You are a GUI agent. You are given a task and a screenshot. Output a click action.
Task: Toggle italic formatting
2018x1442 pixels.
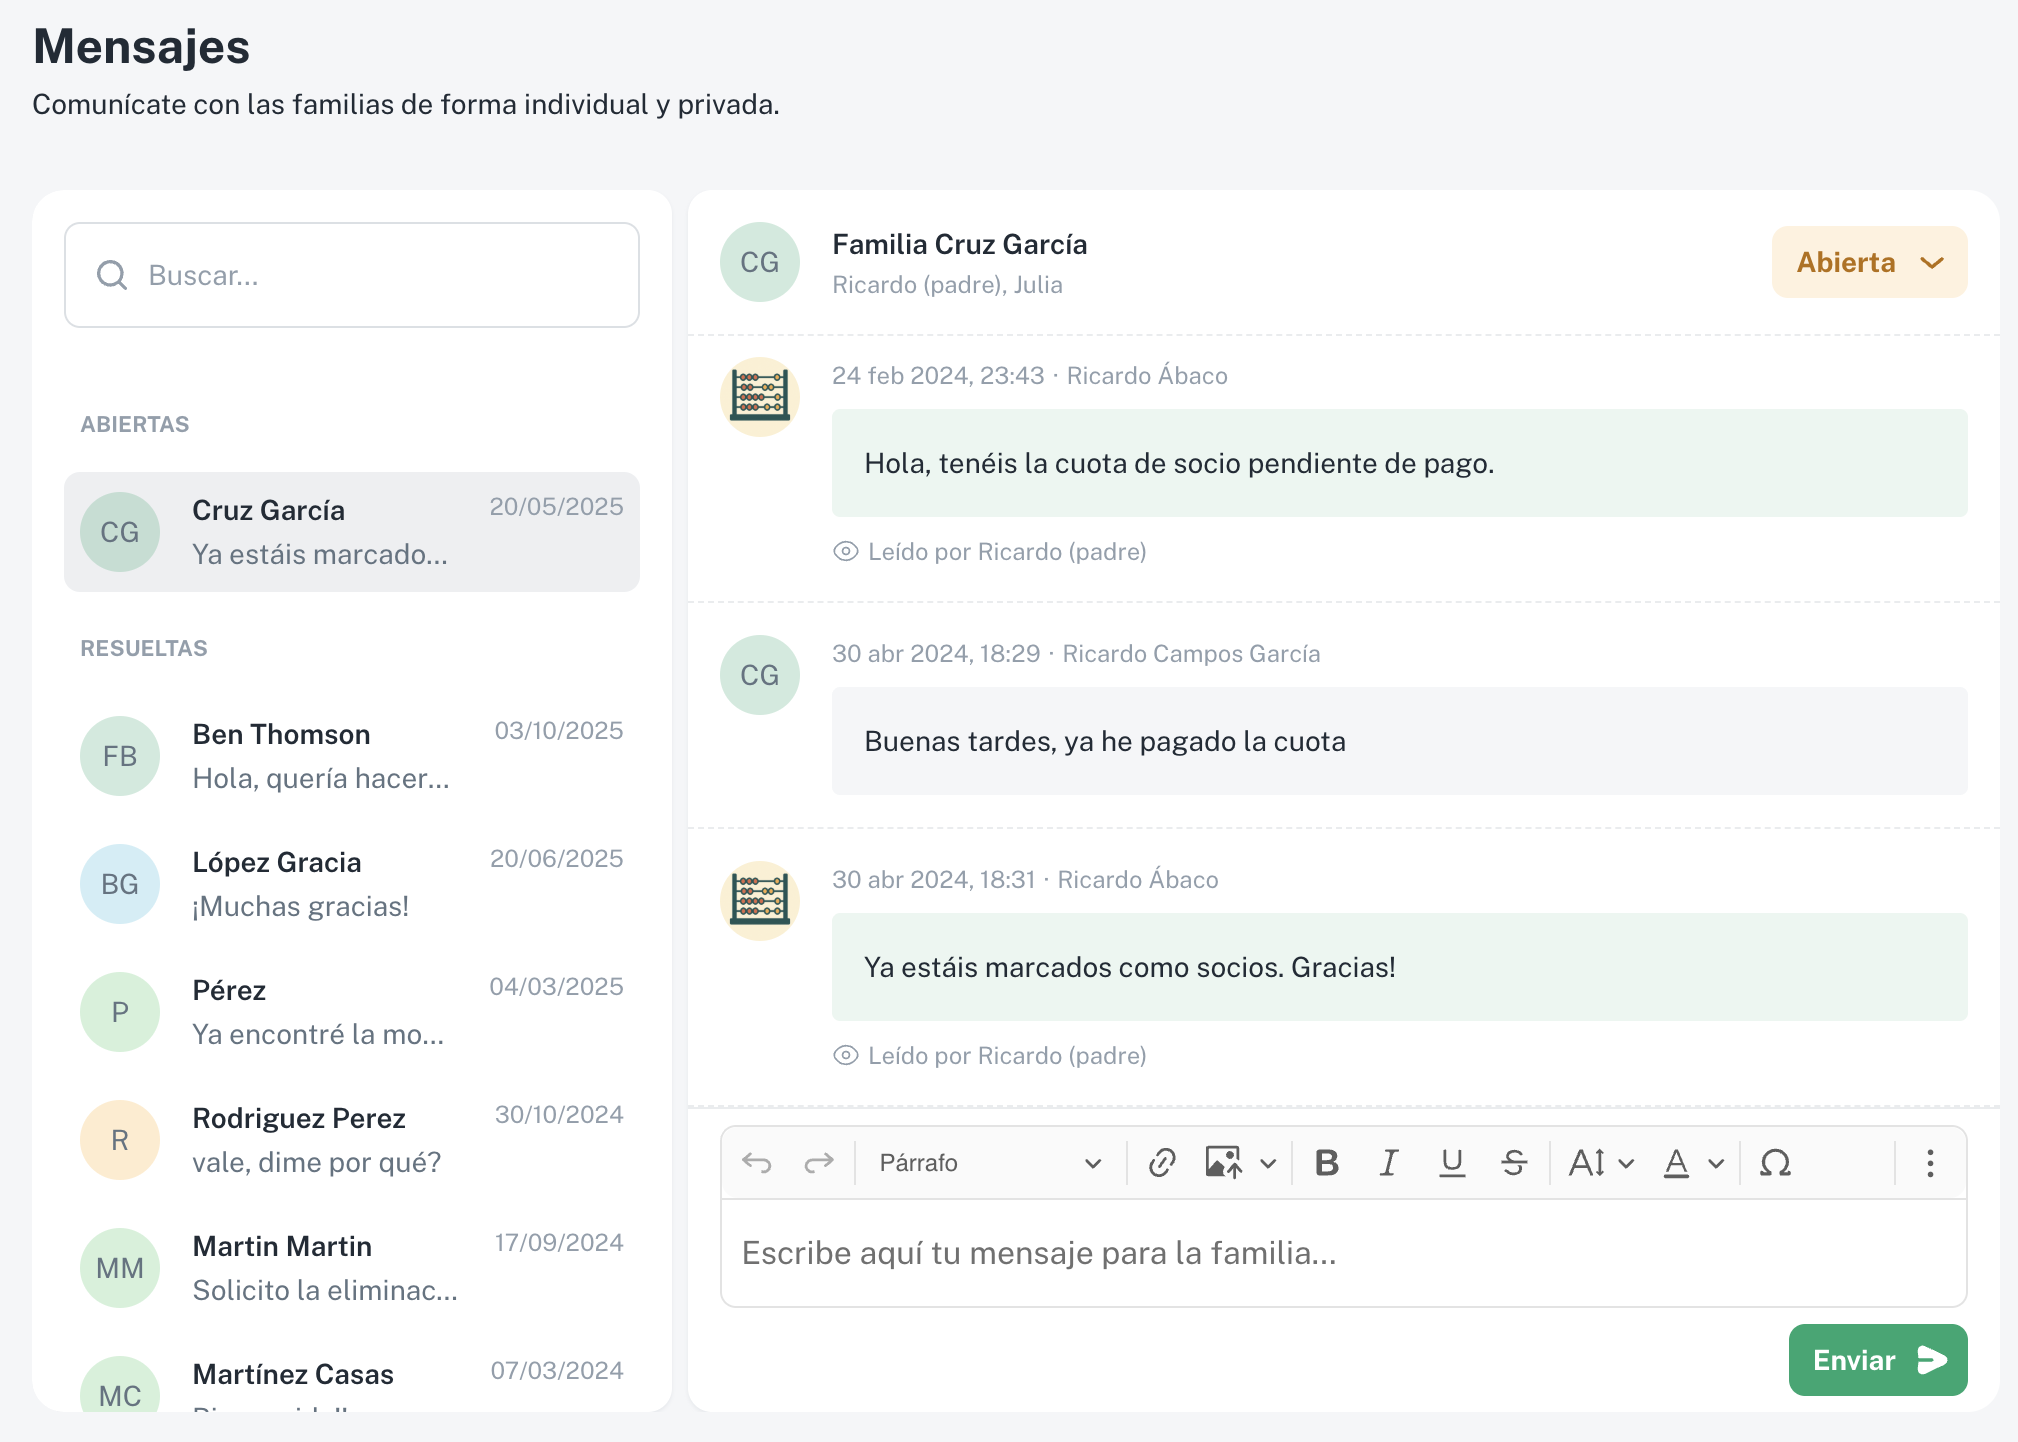point(1389,1163)
